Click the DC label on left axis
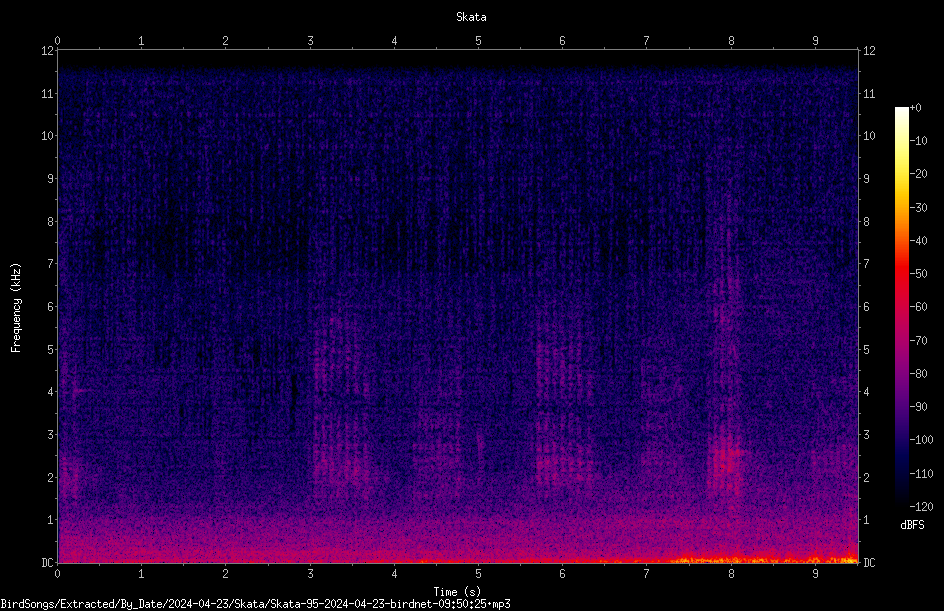The height and width of the screenshot is (611, 944). (x=48, y=562)
